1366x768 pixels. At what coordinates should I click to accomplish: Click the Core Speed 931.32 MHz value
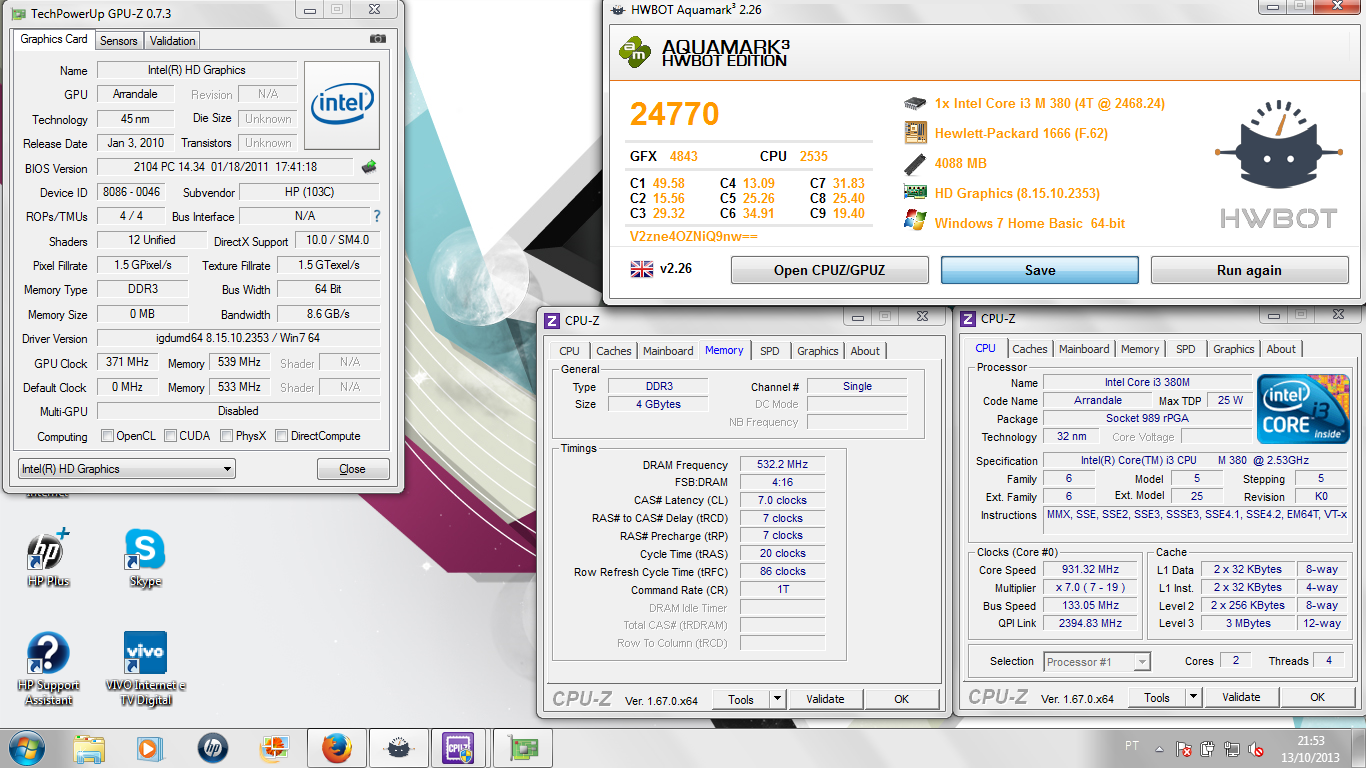1090,569
